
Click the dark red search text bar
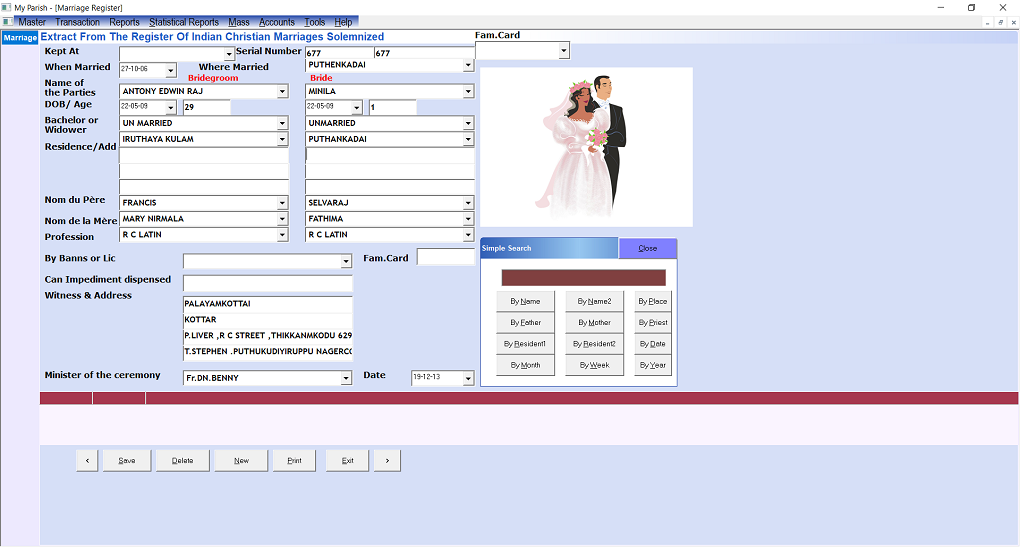tap(583, 277)
